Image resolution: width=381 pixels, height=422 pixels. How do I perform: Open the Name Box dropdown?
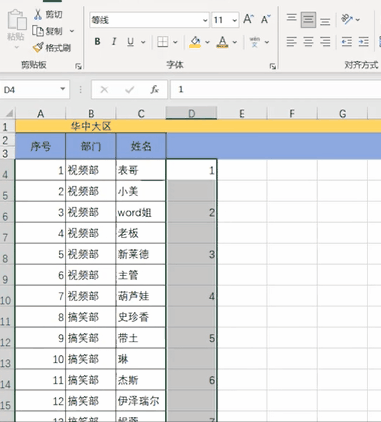(62, 89)
